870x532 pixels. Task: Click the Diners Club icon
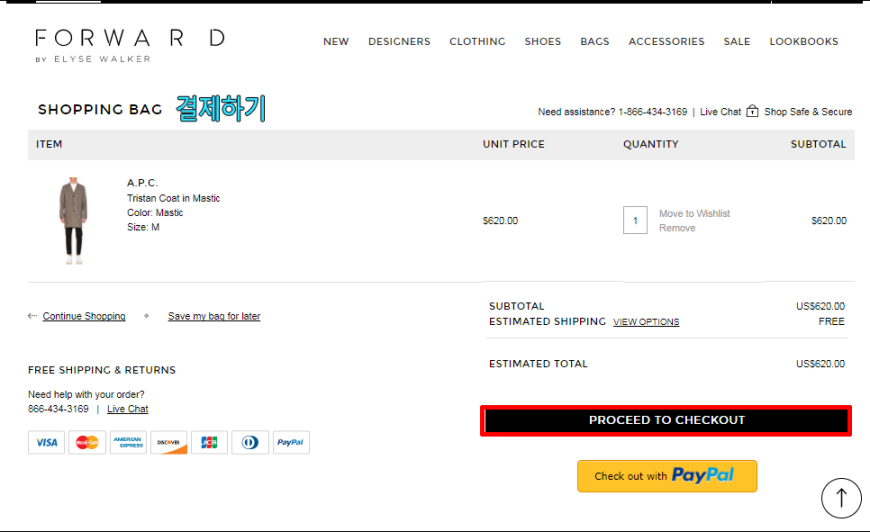(250, 442)
